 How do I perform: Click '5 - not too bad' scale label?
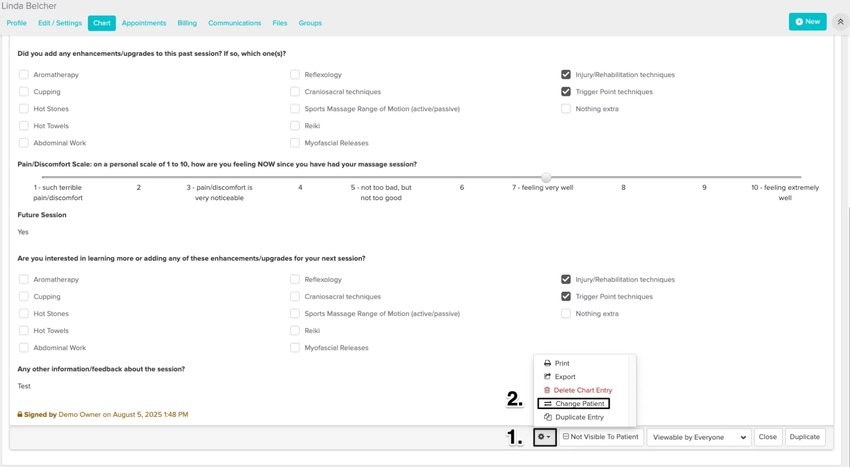(x=381, y=193)
